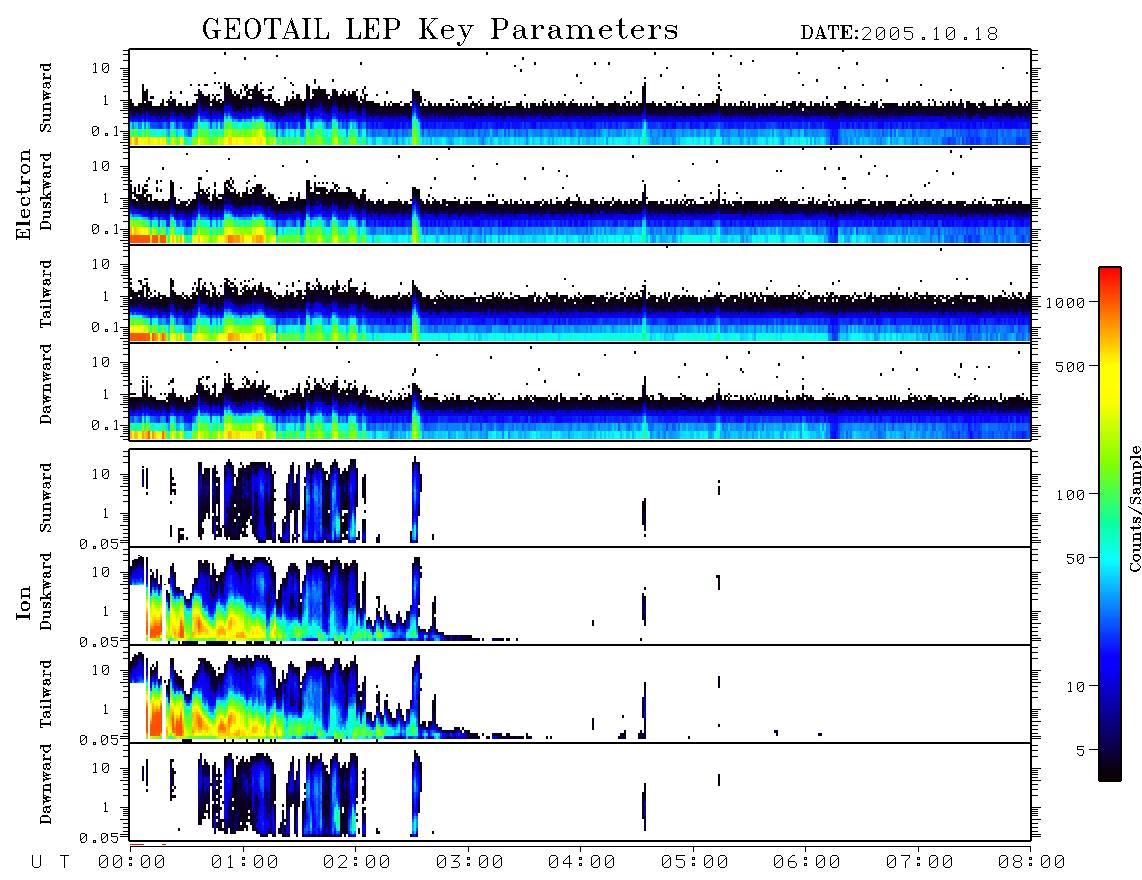Click the "100" color bar label
The width and height of the screenshot is (1142, 880).
click(1070, 495)
